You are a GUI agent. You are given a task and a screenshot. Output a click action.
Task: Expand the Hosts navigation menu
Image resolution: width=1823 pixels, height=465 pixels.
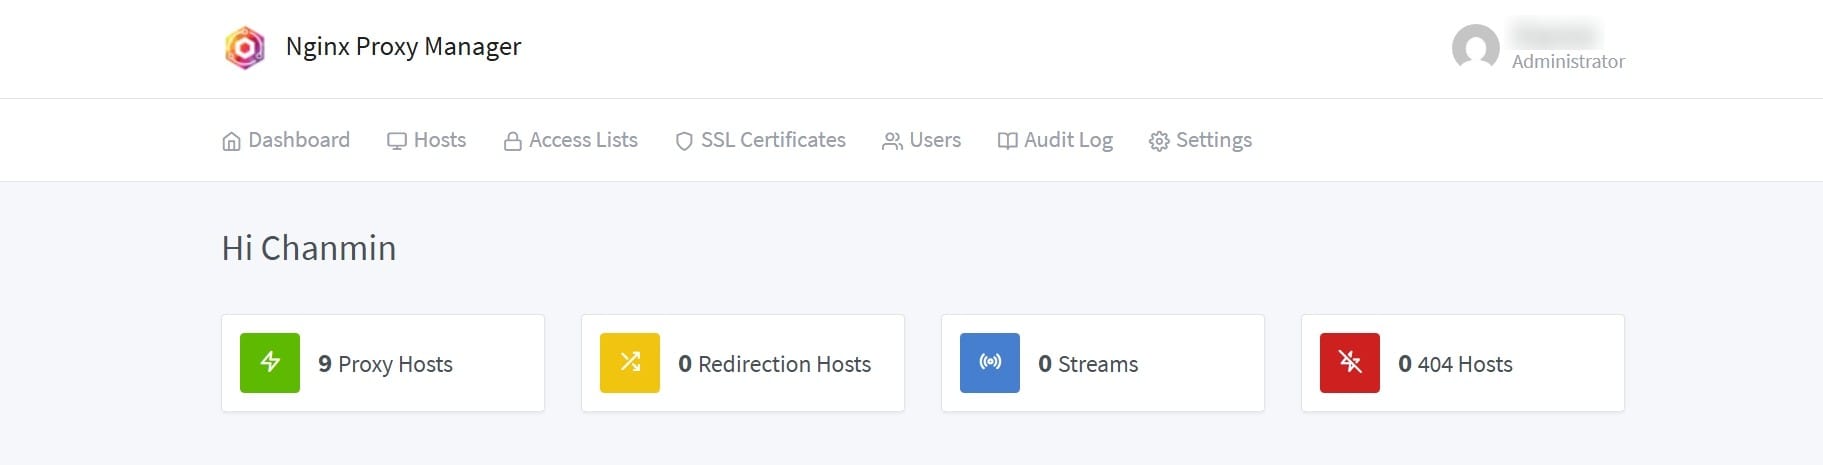tap(427, 140)
